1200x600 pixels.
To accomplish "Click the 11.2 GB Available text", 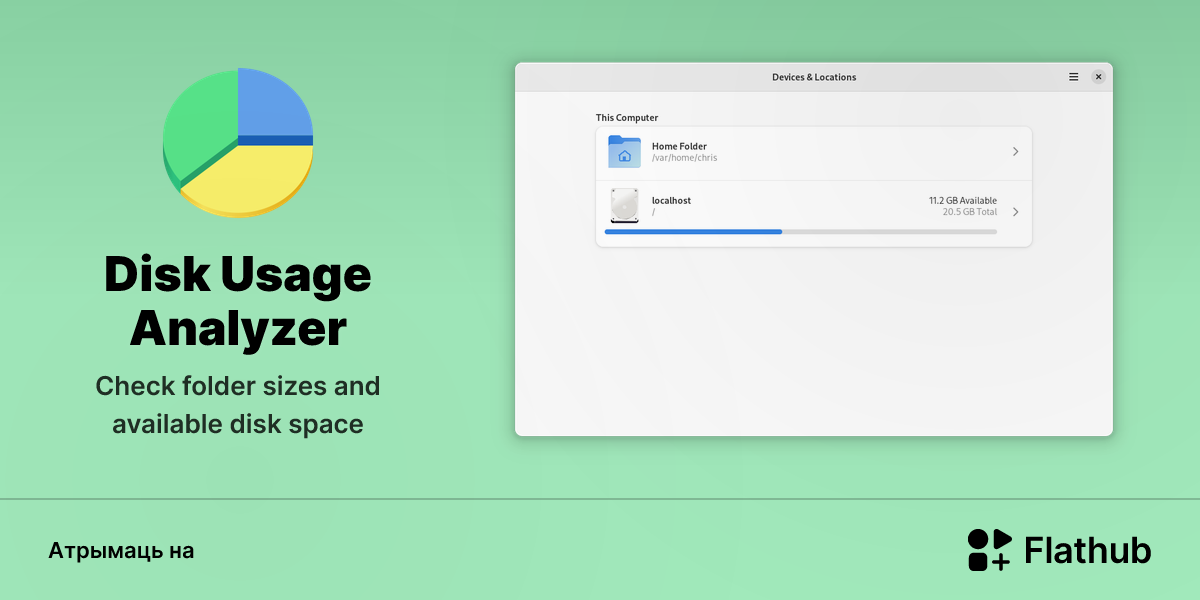I will [963, 200].
